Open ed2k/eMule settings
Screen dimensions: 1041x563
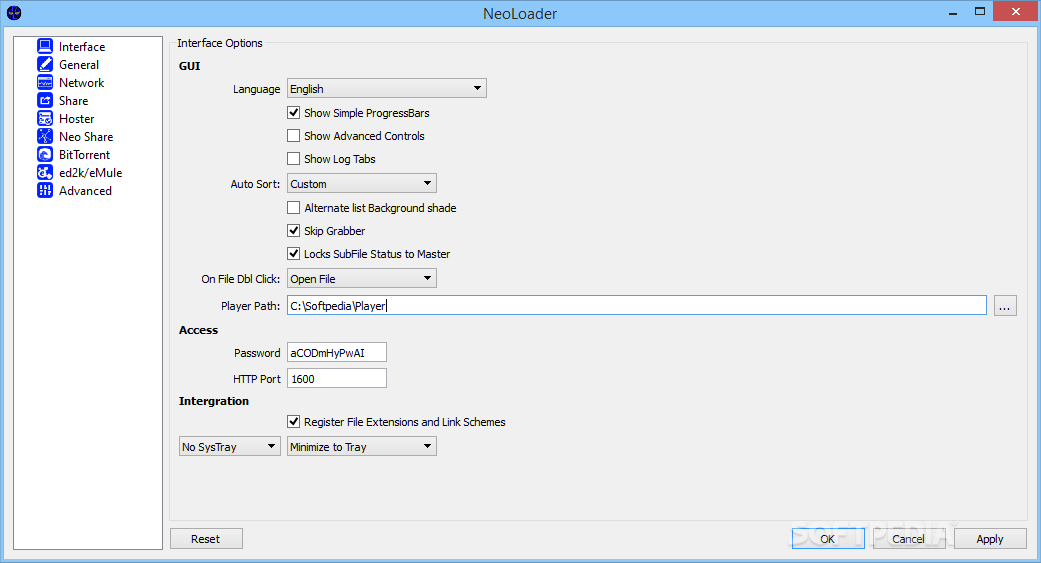click(90, 172)
